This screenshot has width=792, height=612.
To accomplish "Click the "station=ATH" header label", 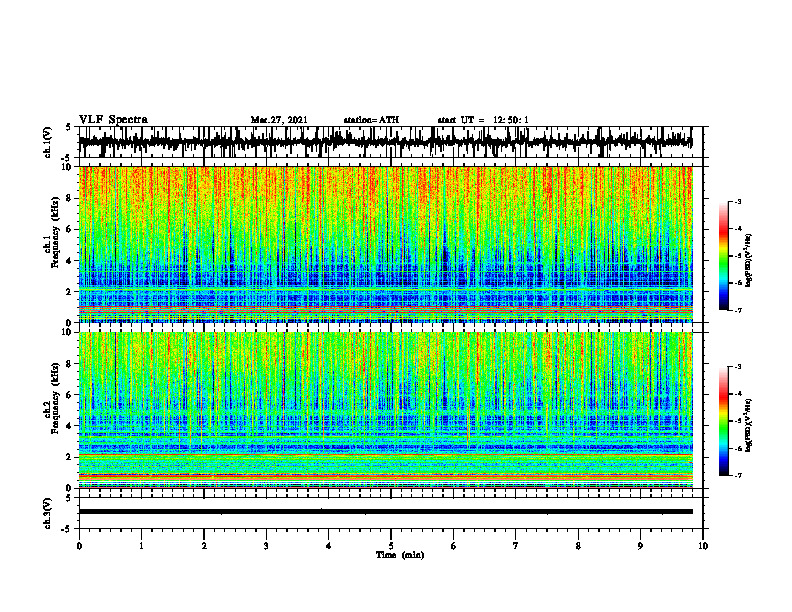I will pyautogui.click(x=371, y=120).
